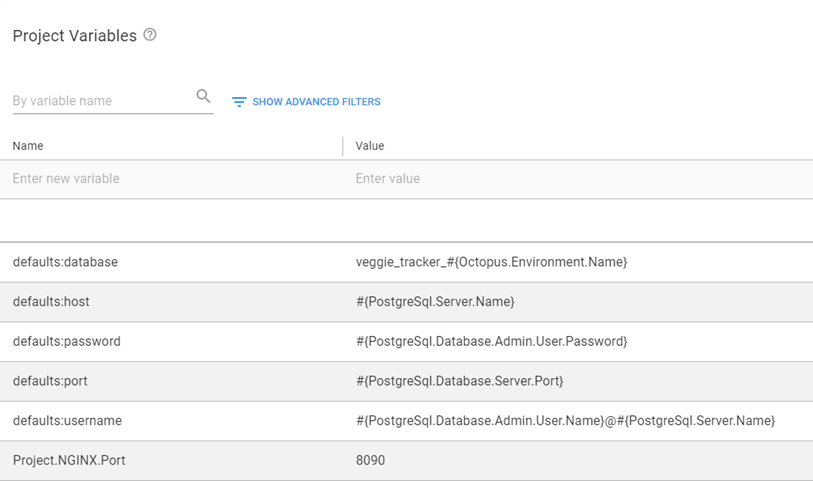Edit the 8090 port value cell
Screen dimensions: 813x481
pos(371,461)
